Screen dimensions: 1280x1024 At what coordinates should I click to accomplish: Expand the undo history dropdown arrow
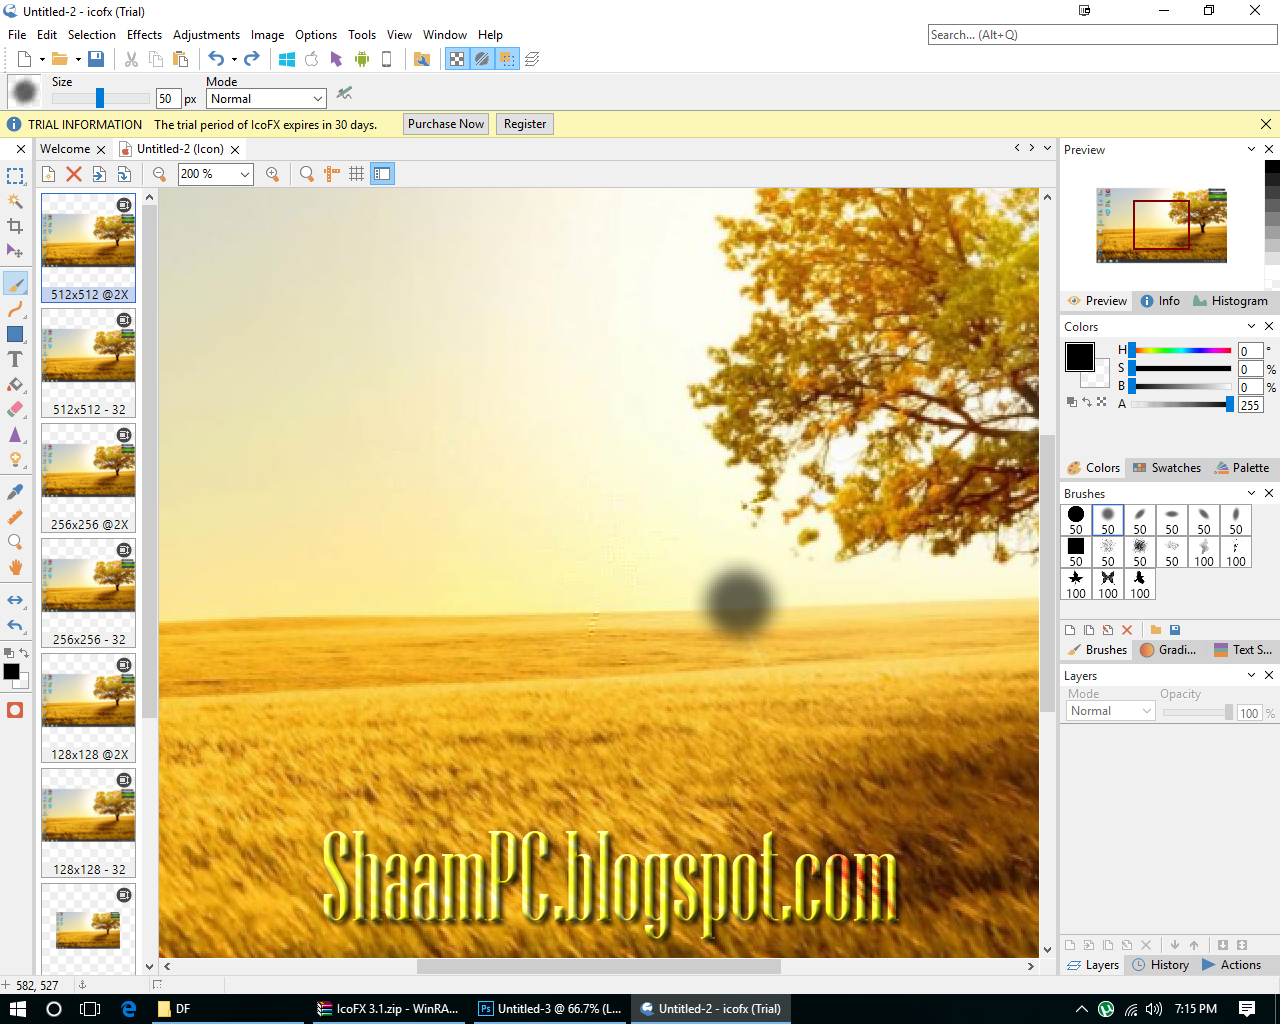click(234, 59)
